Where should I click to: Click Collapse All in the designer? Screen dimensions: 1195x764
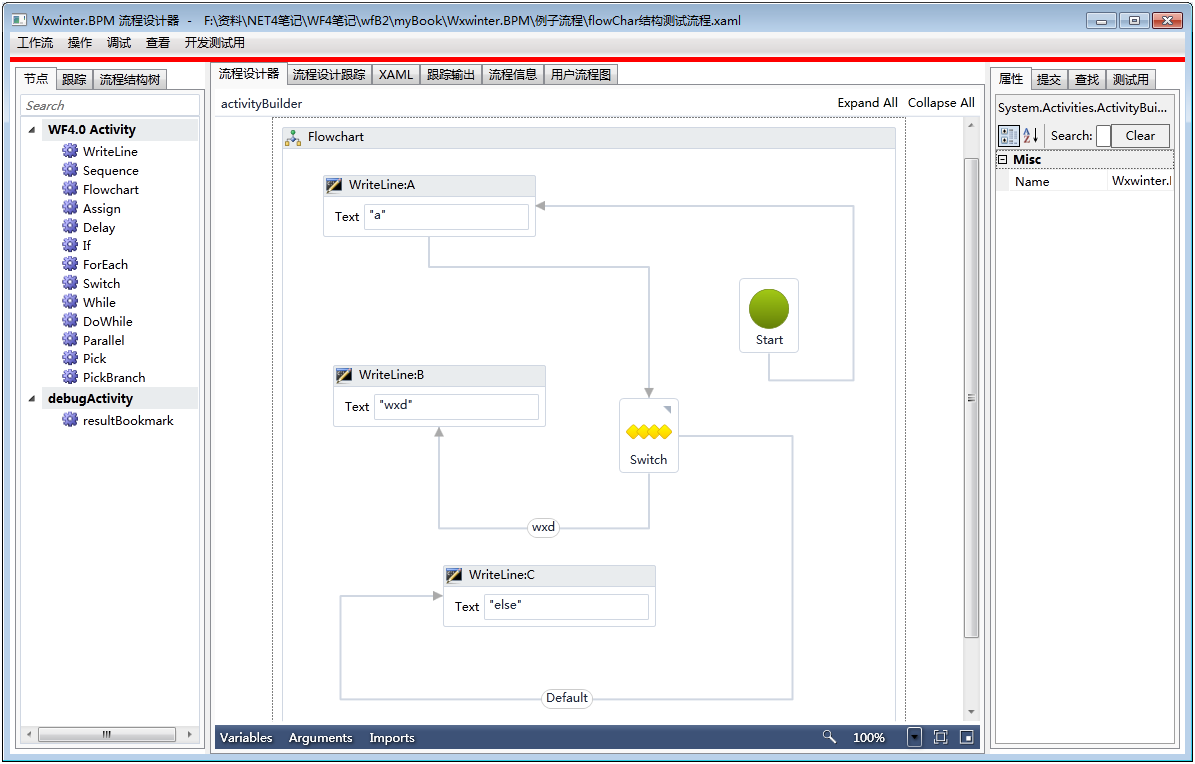point(940,103)
